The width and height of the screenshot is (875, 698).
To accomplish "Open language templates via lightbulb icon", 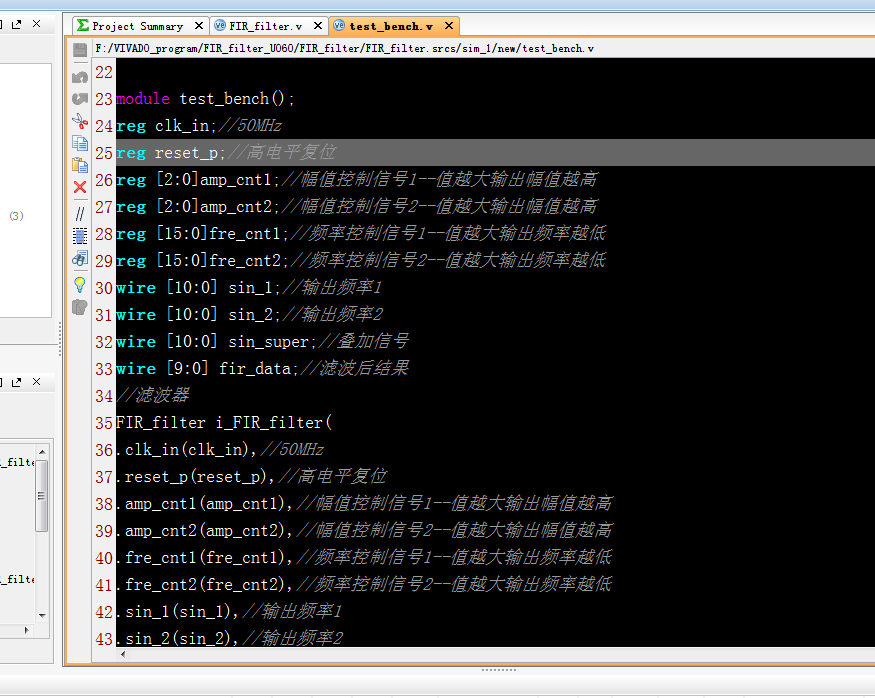I will pyautogui.click(x=80, y=284).
